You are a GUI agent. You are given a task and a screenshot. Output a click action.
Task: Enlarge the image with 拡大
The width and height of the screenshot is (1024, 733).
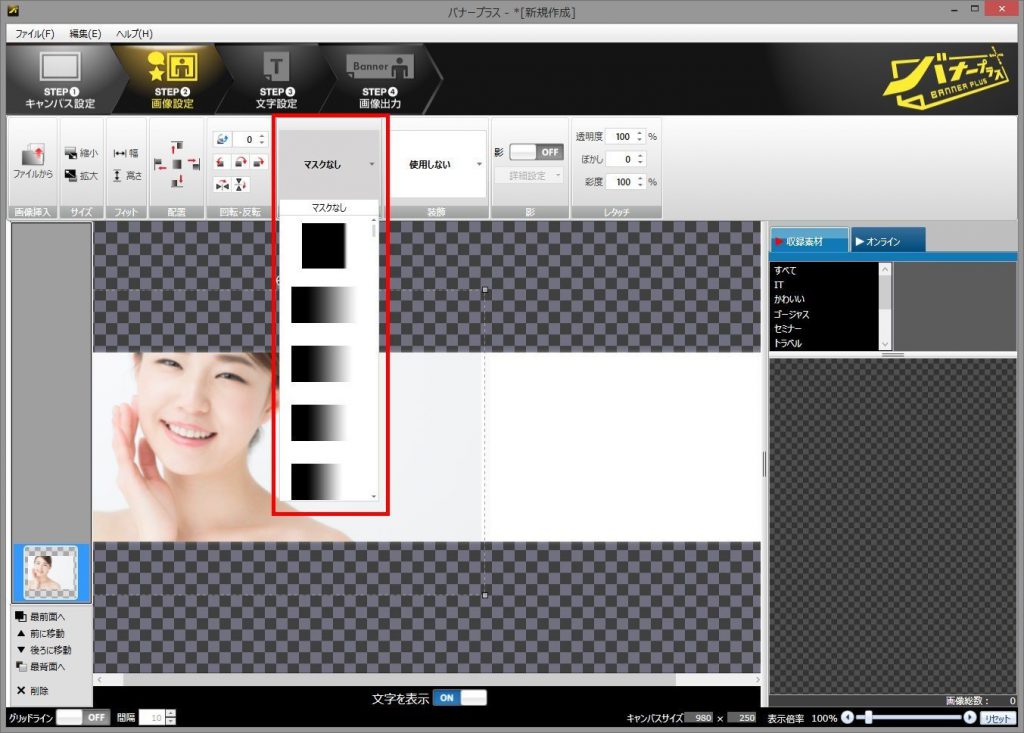[x=81, y=176]
